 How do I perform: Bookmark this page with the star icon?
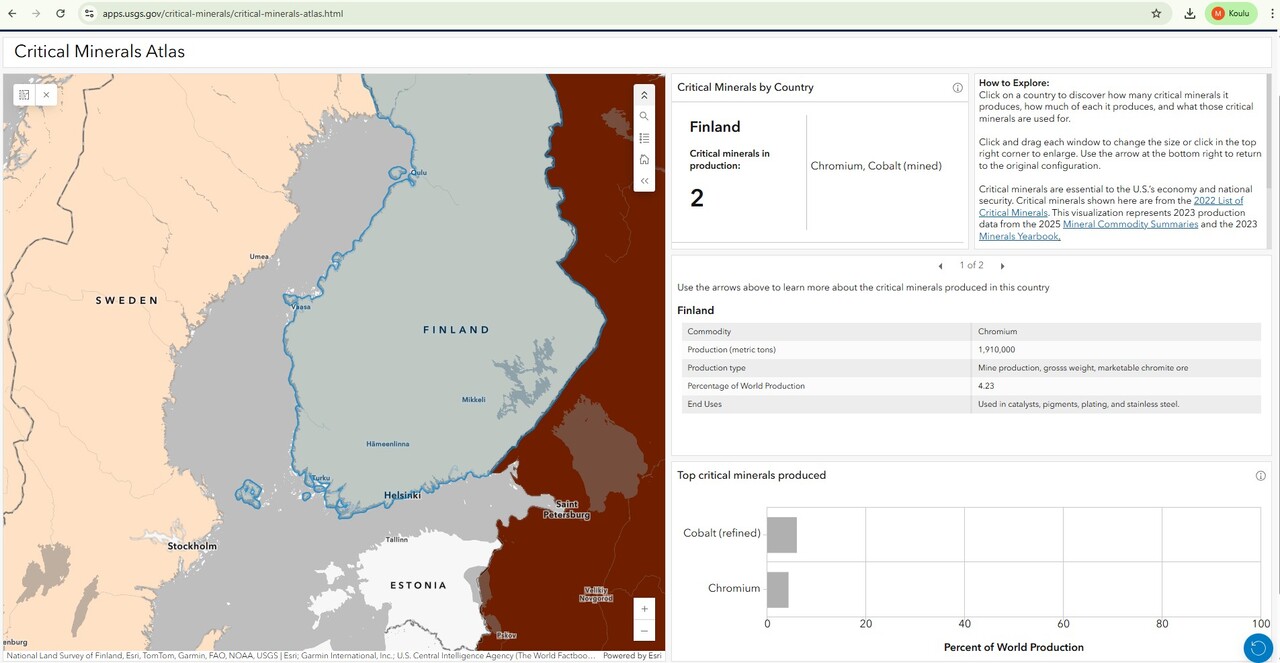click(x=1156, y=14)
